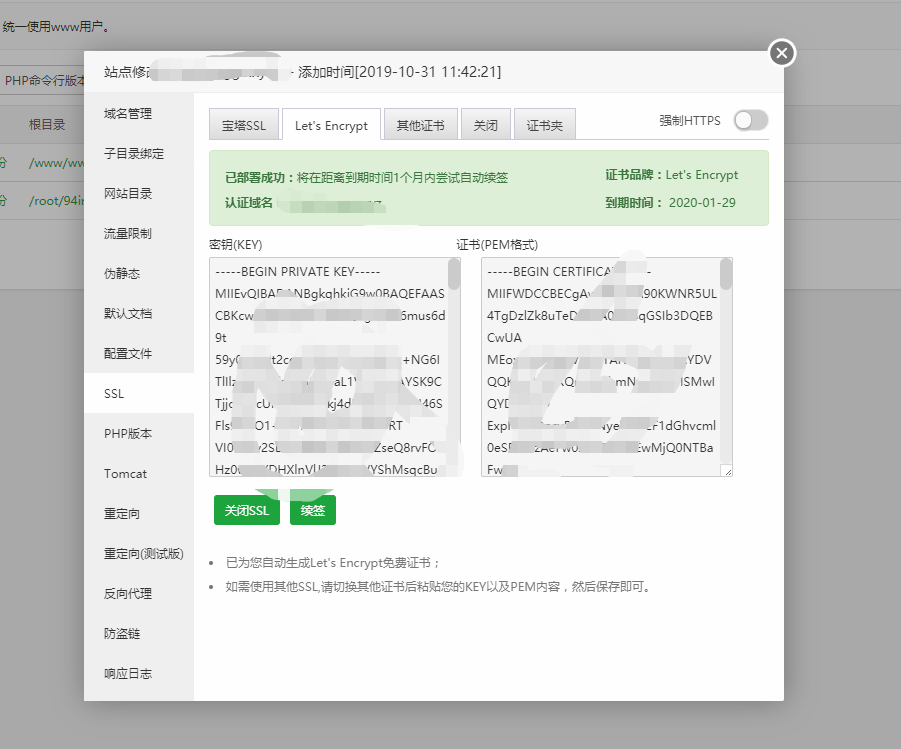Open 响应日志 in the sidebar
This screenshot has width=901, height=749.
pos(138,673)
